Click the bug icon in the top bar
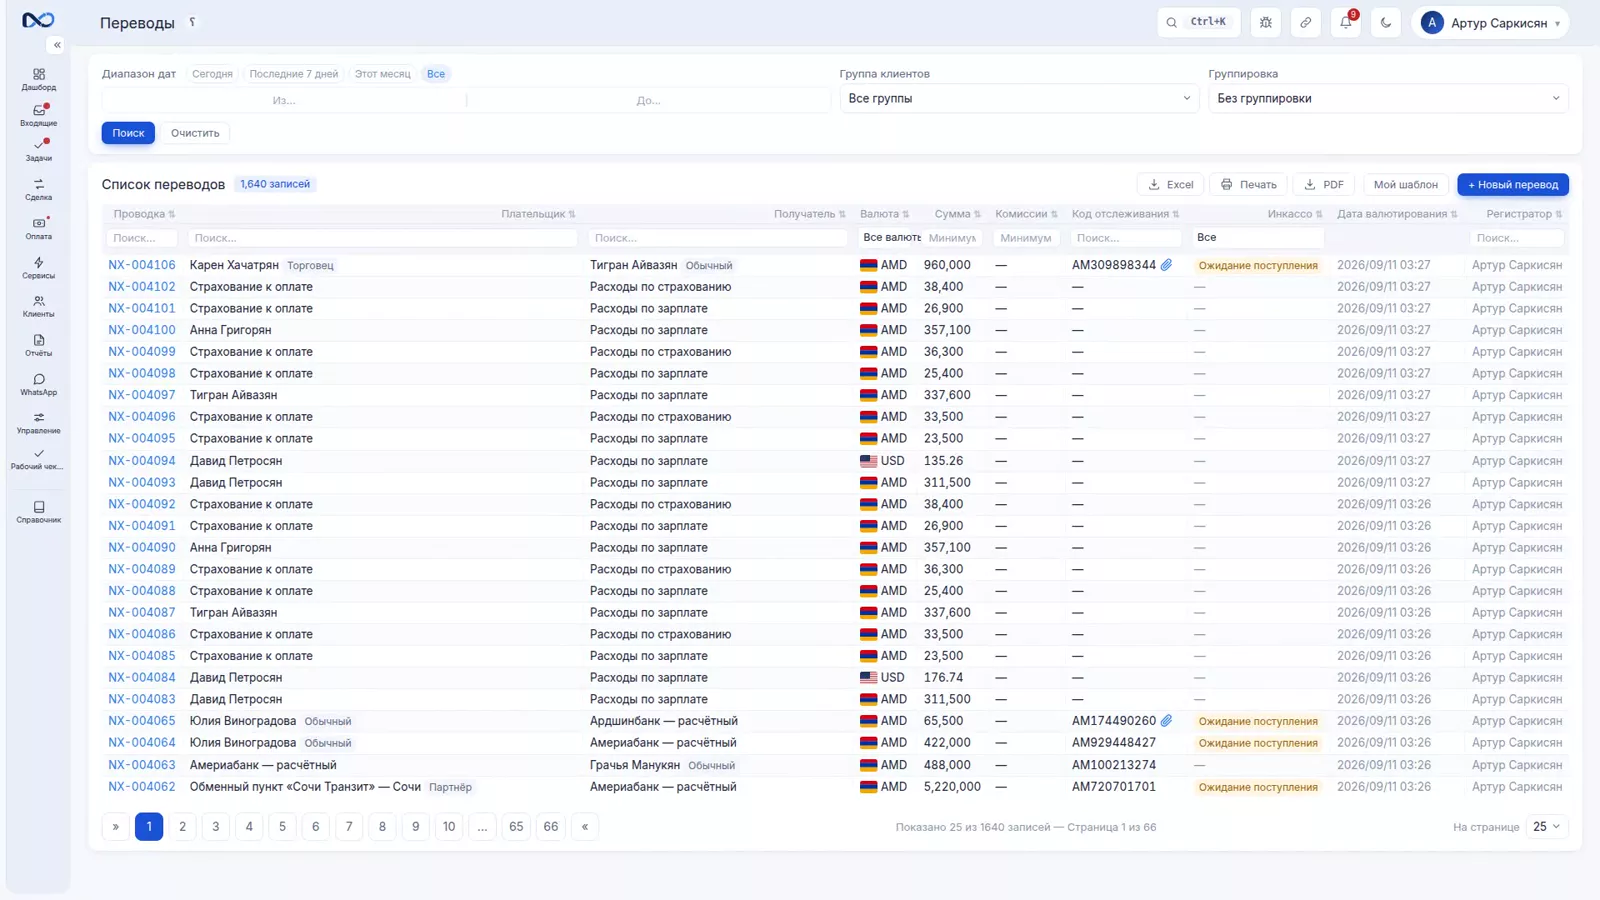Image resolution: width=1600 pixels, height=900 pixels. tap(1266, 22)
